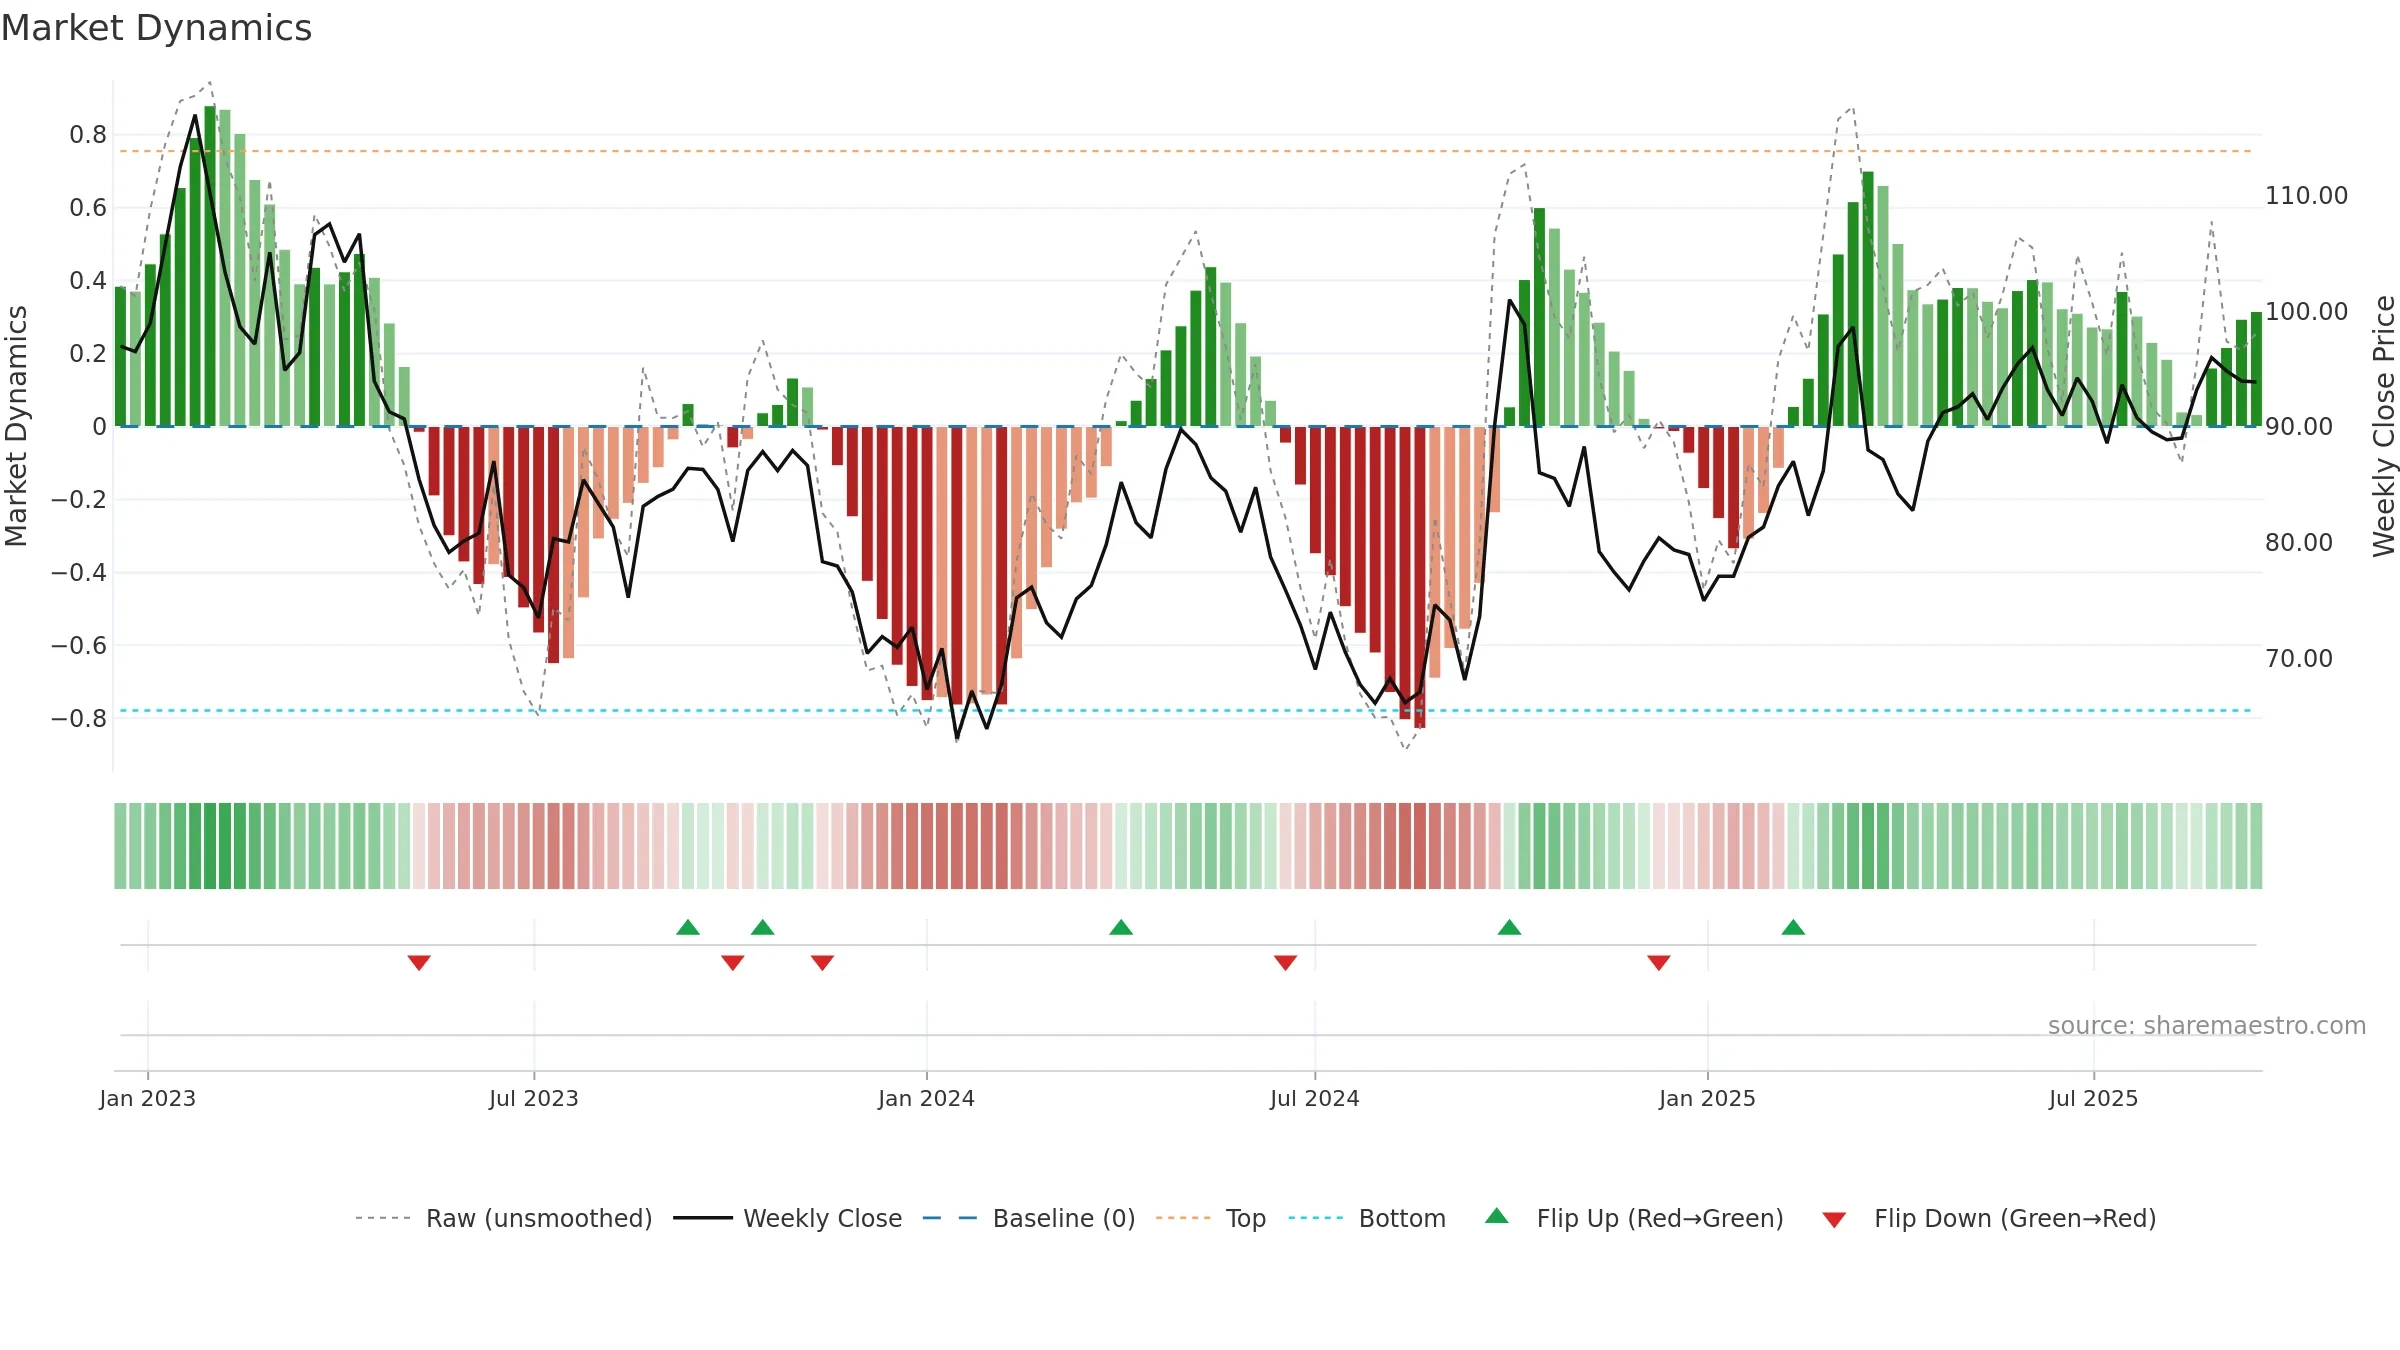Click the 110.00 price tick label
This screenshot has width=2400, height=1350.
tap(2307, 196)
